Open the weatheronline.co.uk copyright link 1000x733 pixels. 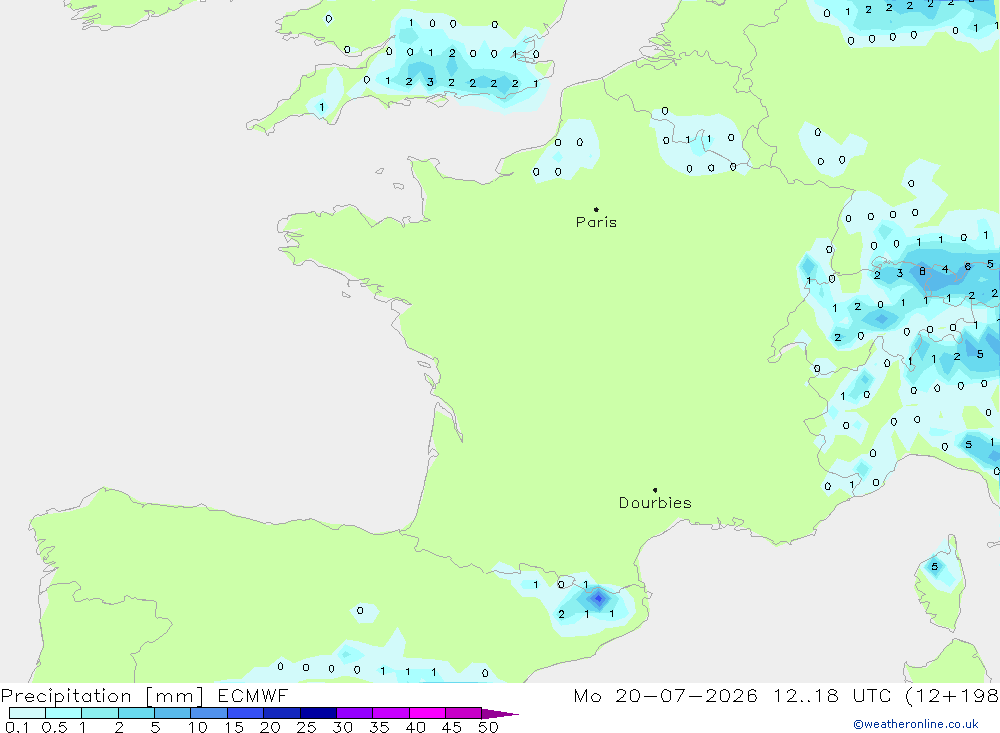click(x=916, y=724)
